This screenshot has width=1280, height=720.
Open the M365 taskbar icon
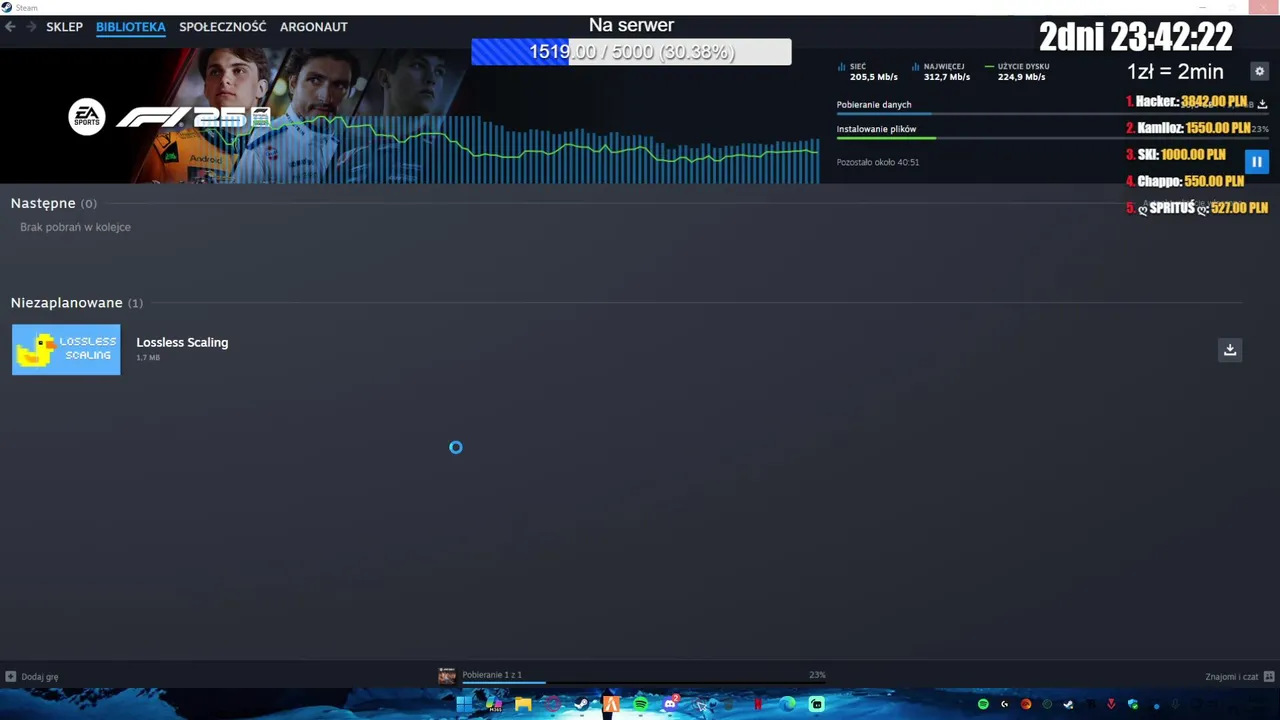(493, 704)
